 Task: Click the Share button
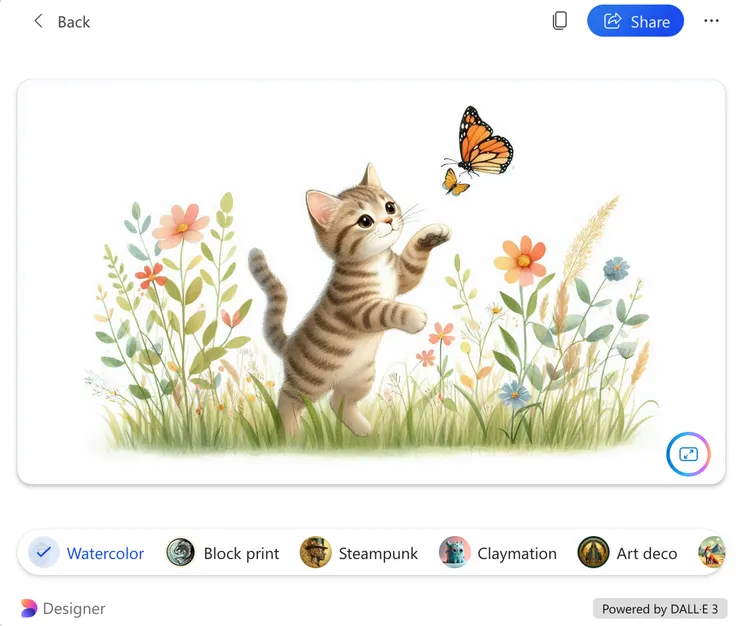click(x=635, y=21)
